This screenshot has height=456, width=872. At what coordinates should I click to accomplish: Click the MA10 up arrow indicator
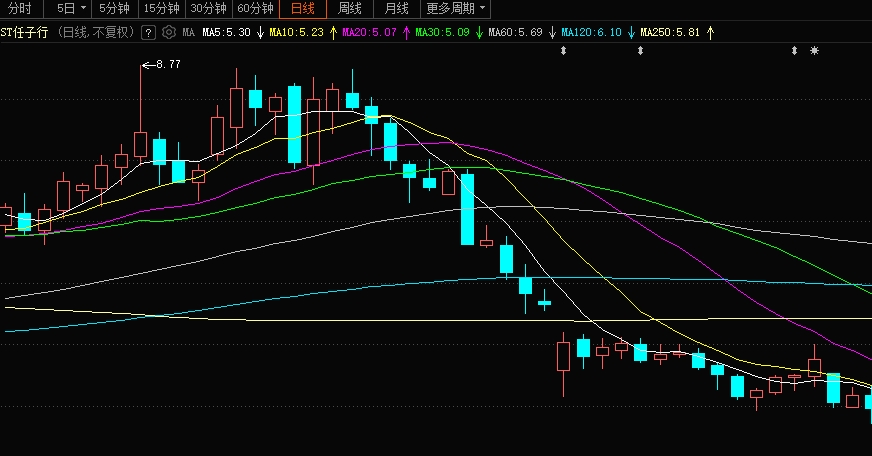click(333, 32)
